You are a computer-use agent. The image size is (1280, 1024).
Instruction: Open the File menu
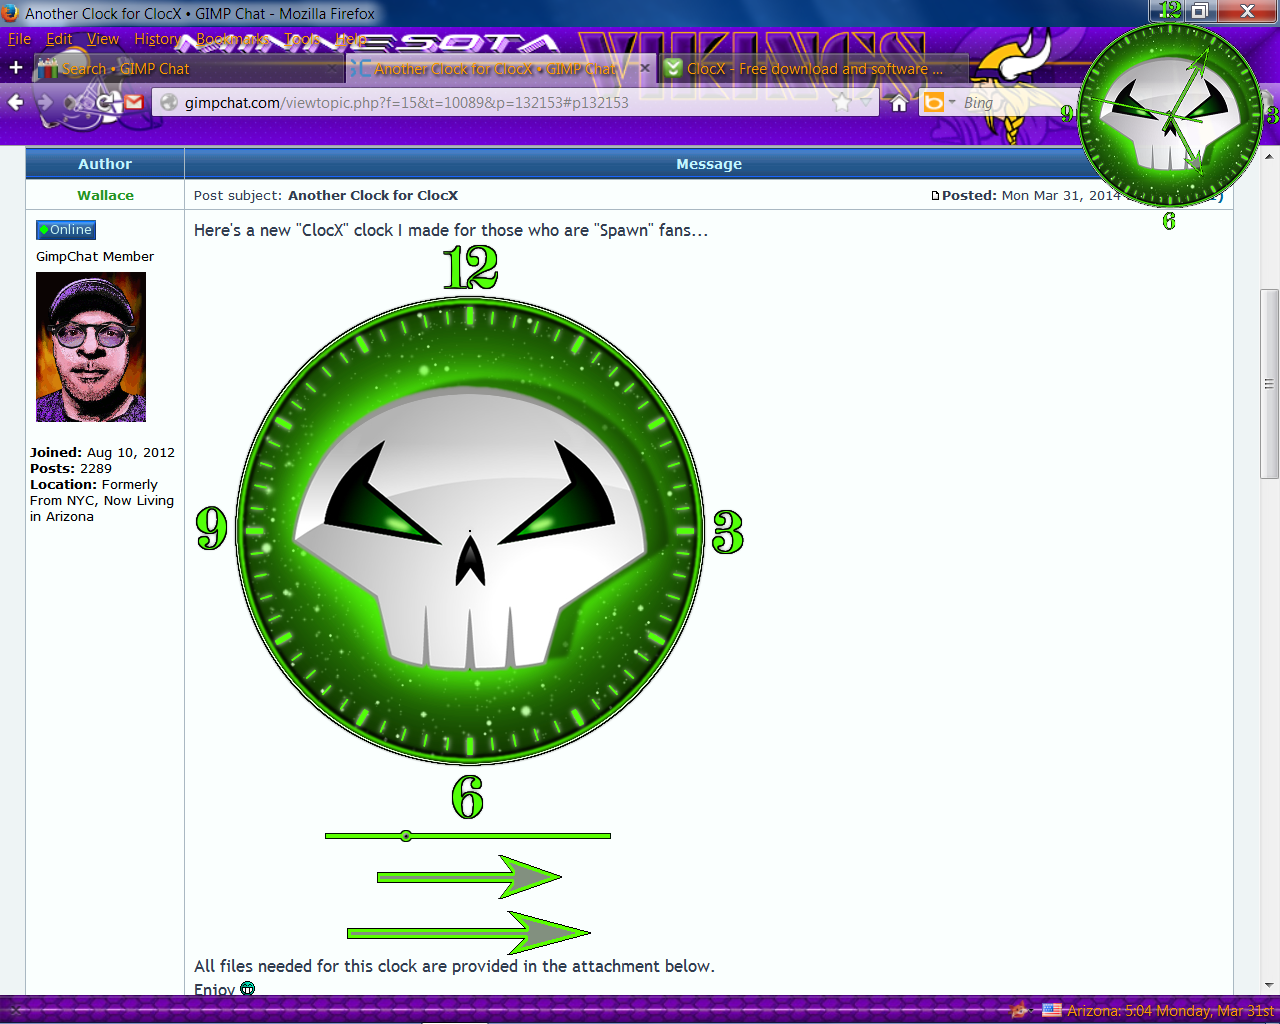pos(20,39)
